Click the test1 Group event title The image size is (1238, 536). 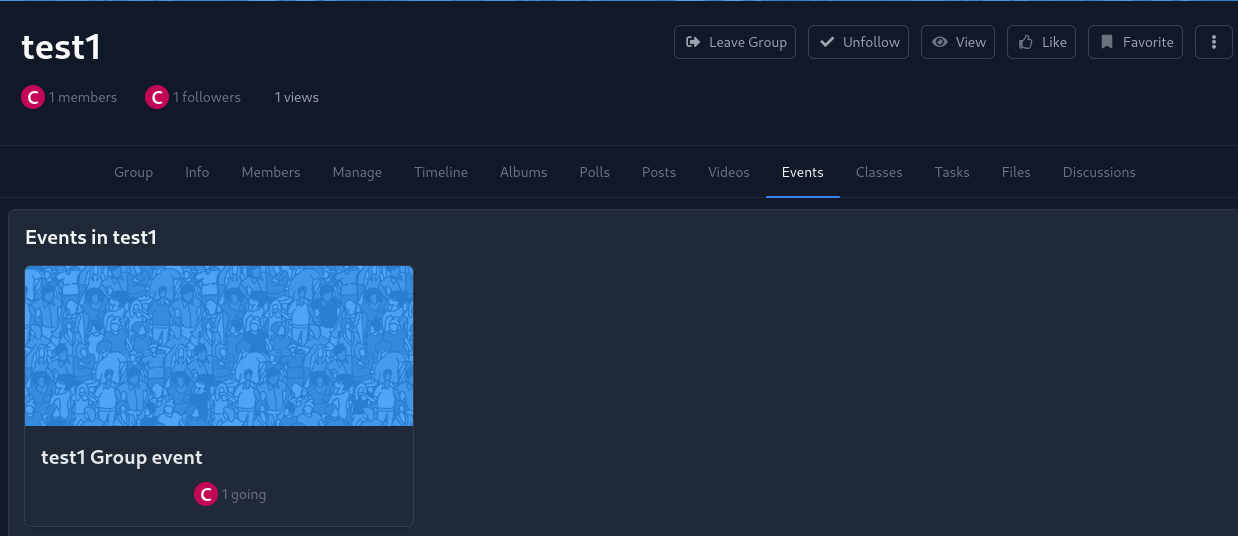pos(122,457)
